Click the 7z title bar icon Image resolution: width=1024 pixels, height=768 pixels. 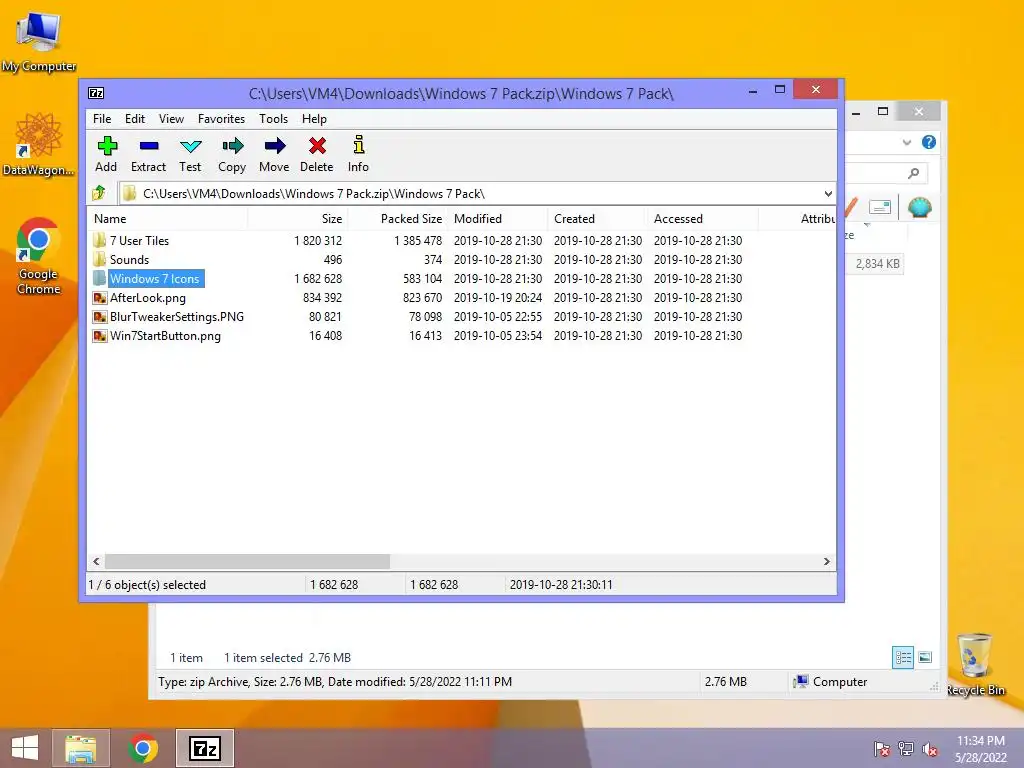pyautogui.click(x=96, y=93)
